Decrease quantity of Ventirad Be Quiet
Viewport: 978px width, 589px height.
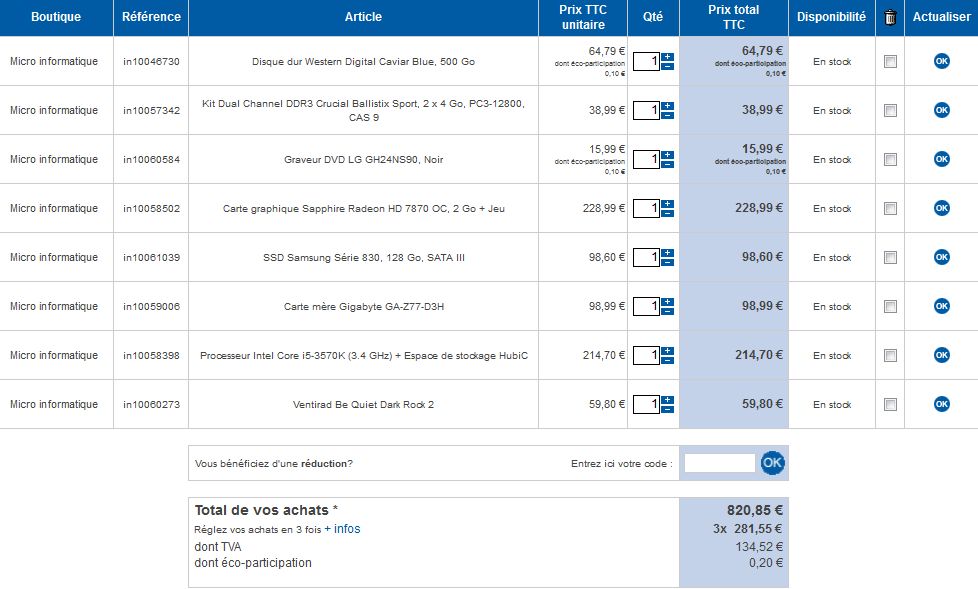pos(667,409)
